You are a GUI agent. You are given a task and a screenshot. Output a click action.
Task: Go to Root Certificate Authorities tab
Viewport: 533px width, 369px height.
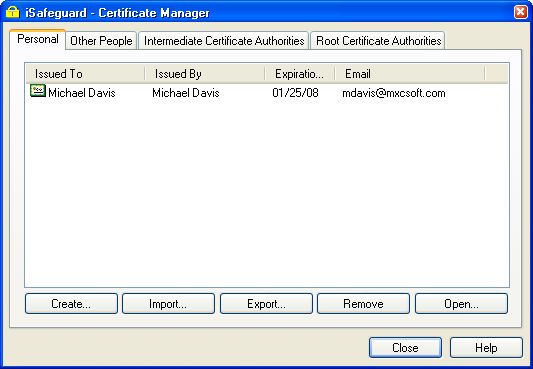pyautogui.click(x=378, y=41)
